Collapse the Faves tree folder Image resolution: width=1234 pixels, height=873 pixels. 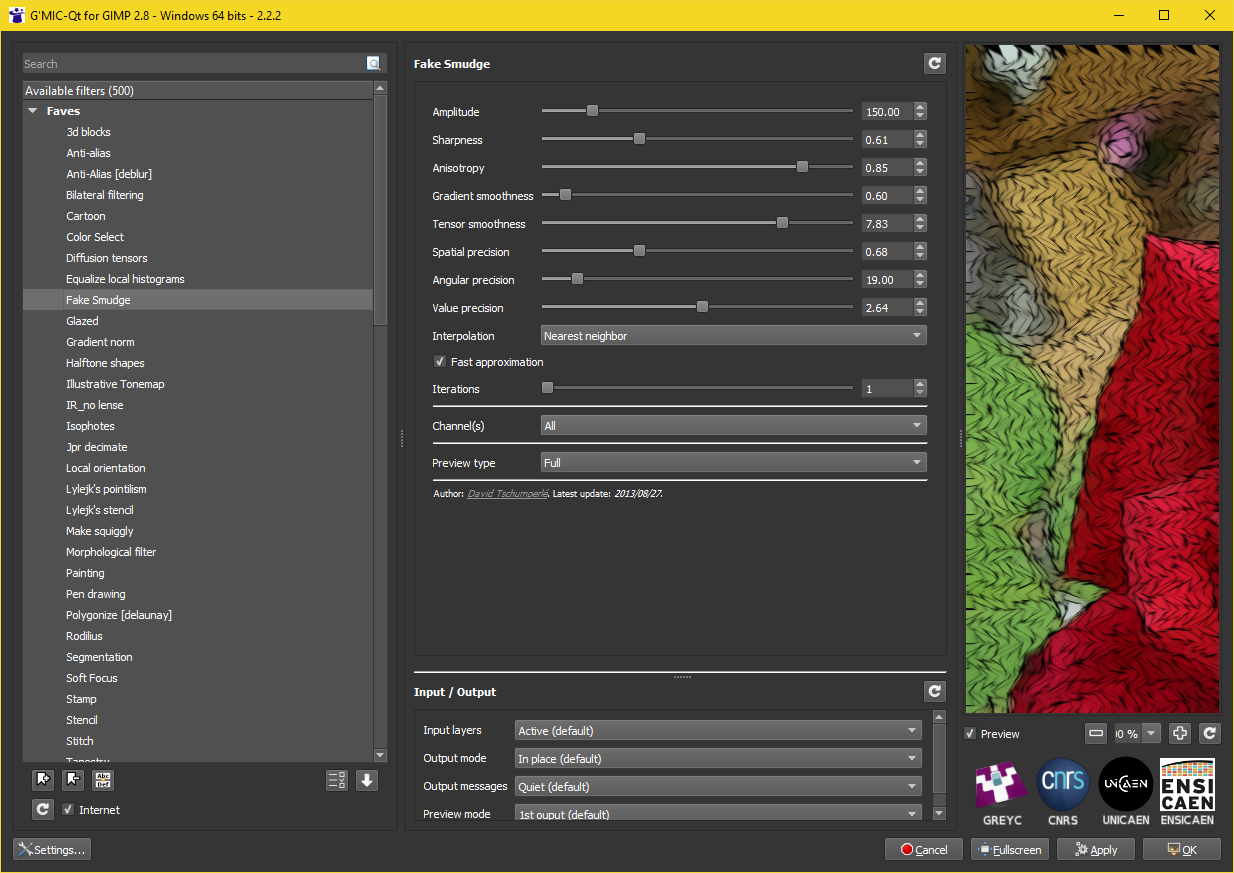(x=32, y=111)
